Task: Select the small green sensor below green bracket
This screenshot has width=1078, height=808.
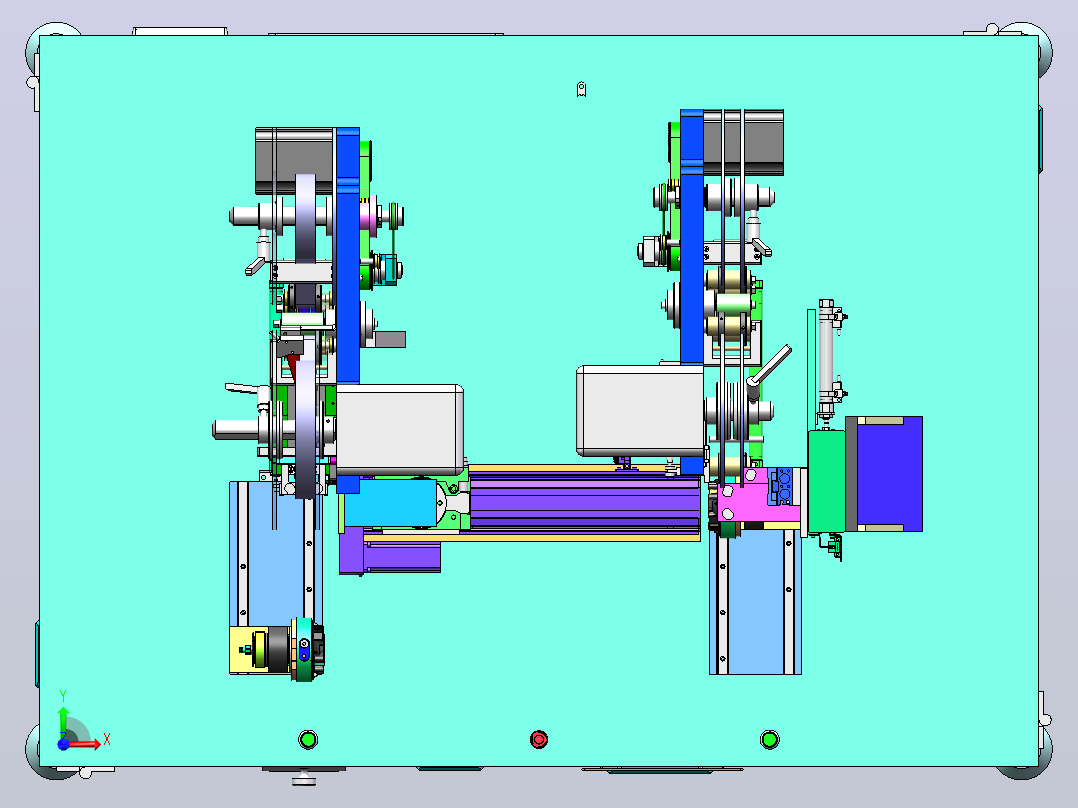Action: pos(834,547)
